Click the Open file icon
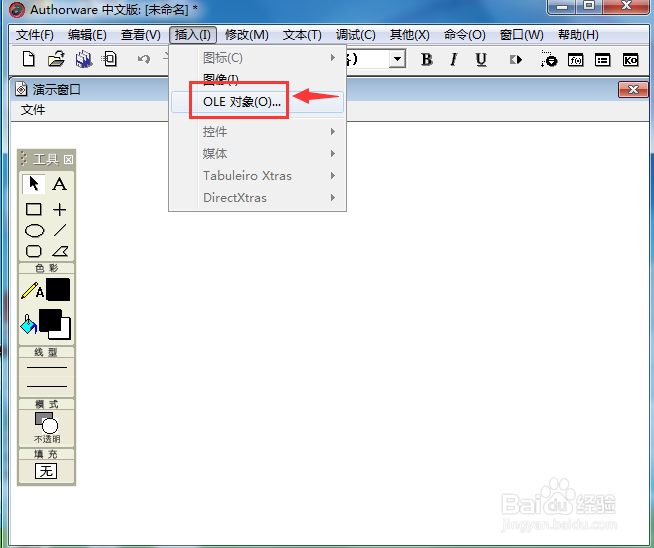 (x=56, y=59)
